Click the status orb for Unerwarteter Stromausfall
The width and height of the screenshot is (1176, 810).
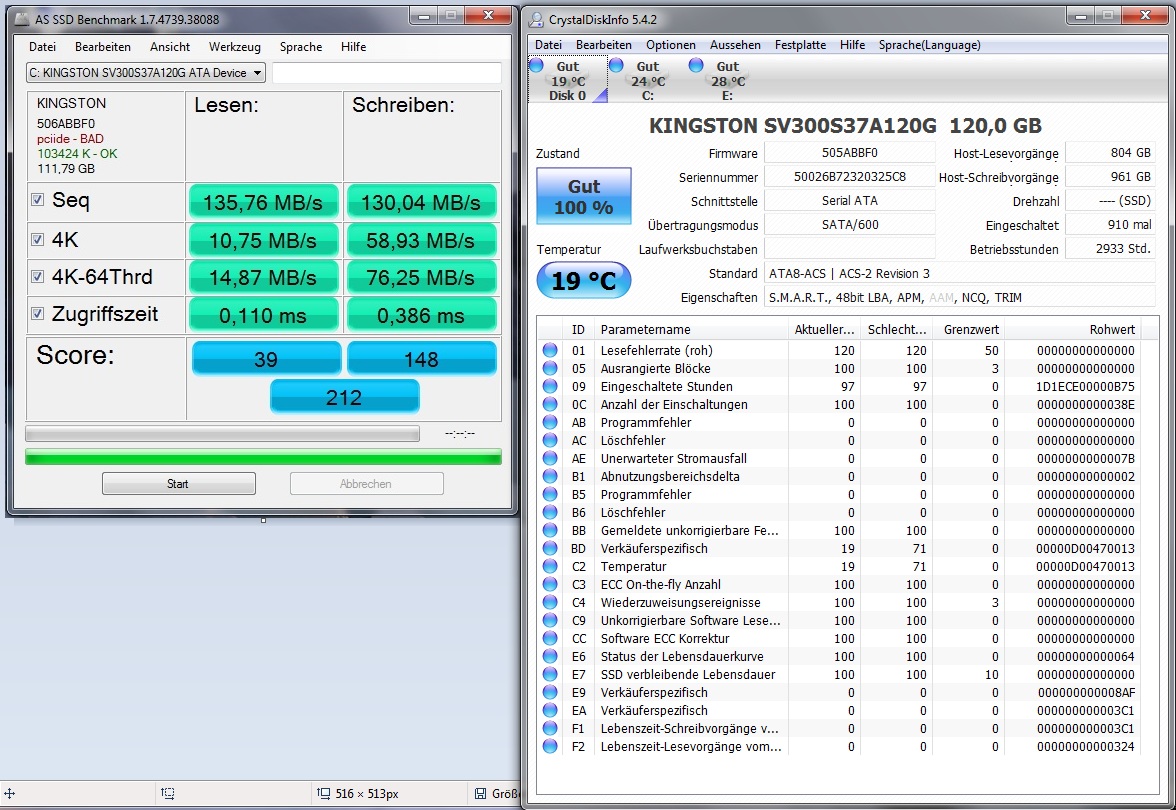click(550, 458)
